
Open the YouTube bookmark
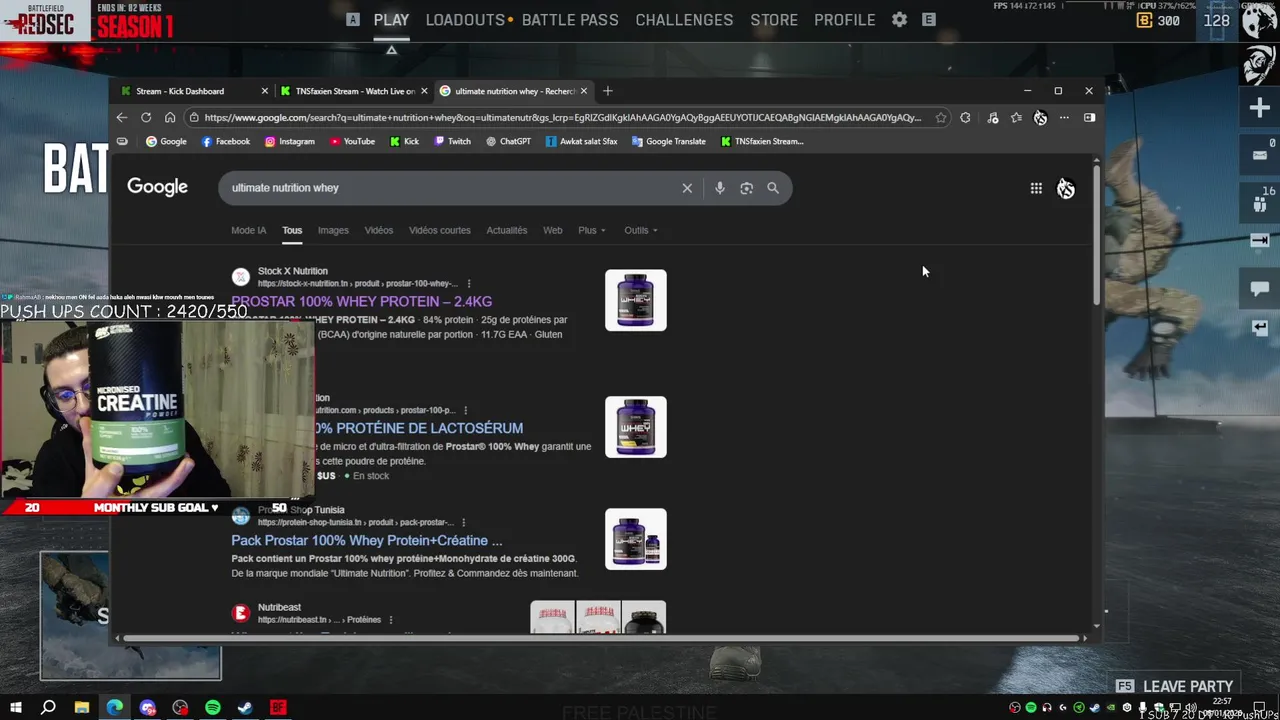click(x=352, y=141)
